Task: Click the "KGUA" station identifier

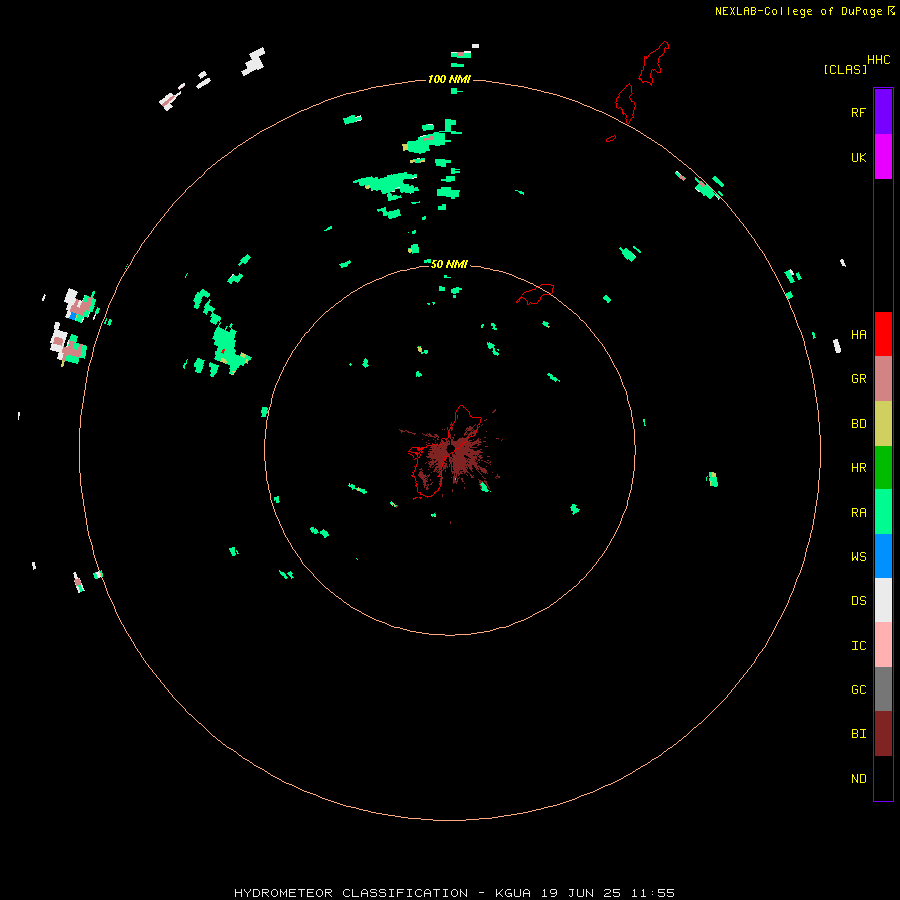Action: click(x=513, y=893)
